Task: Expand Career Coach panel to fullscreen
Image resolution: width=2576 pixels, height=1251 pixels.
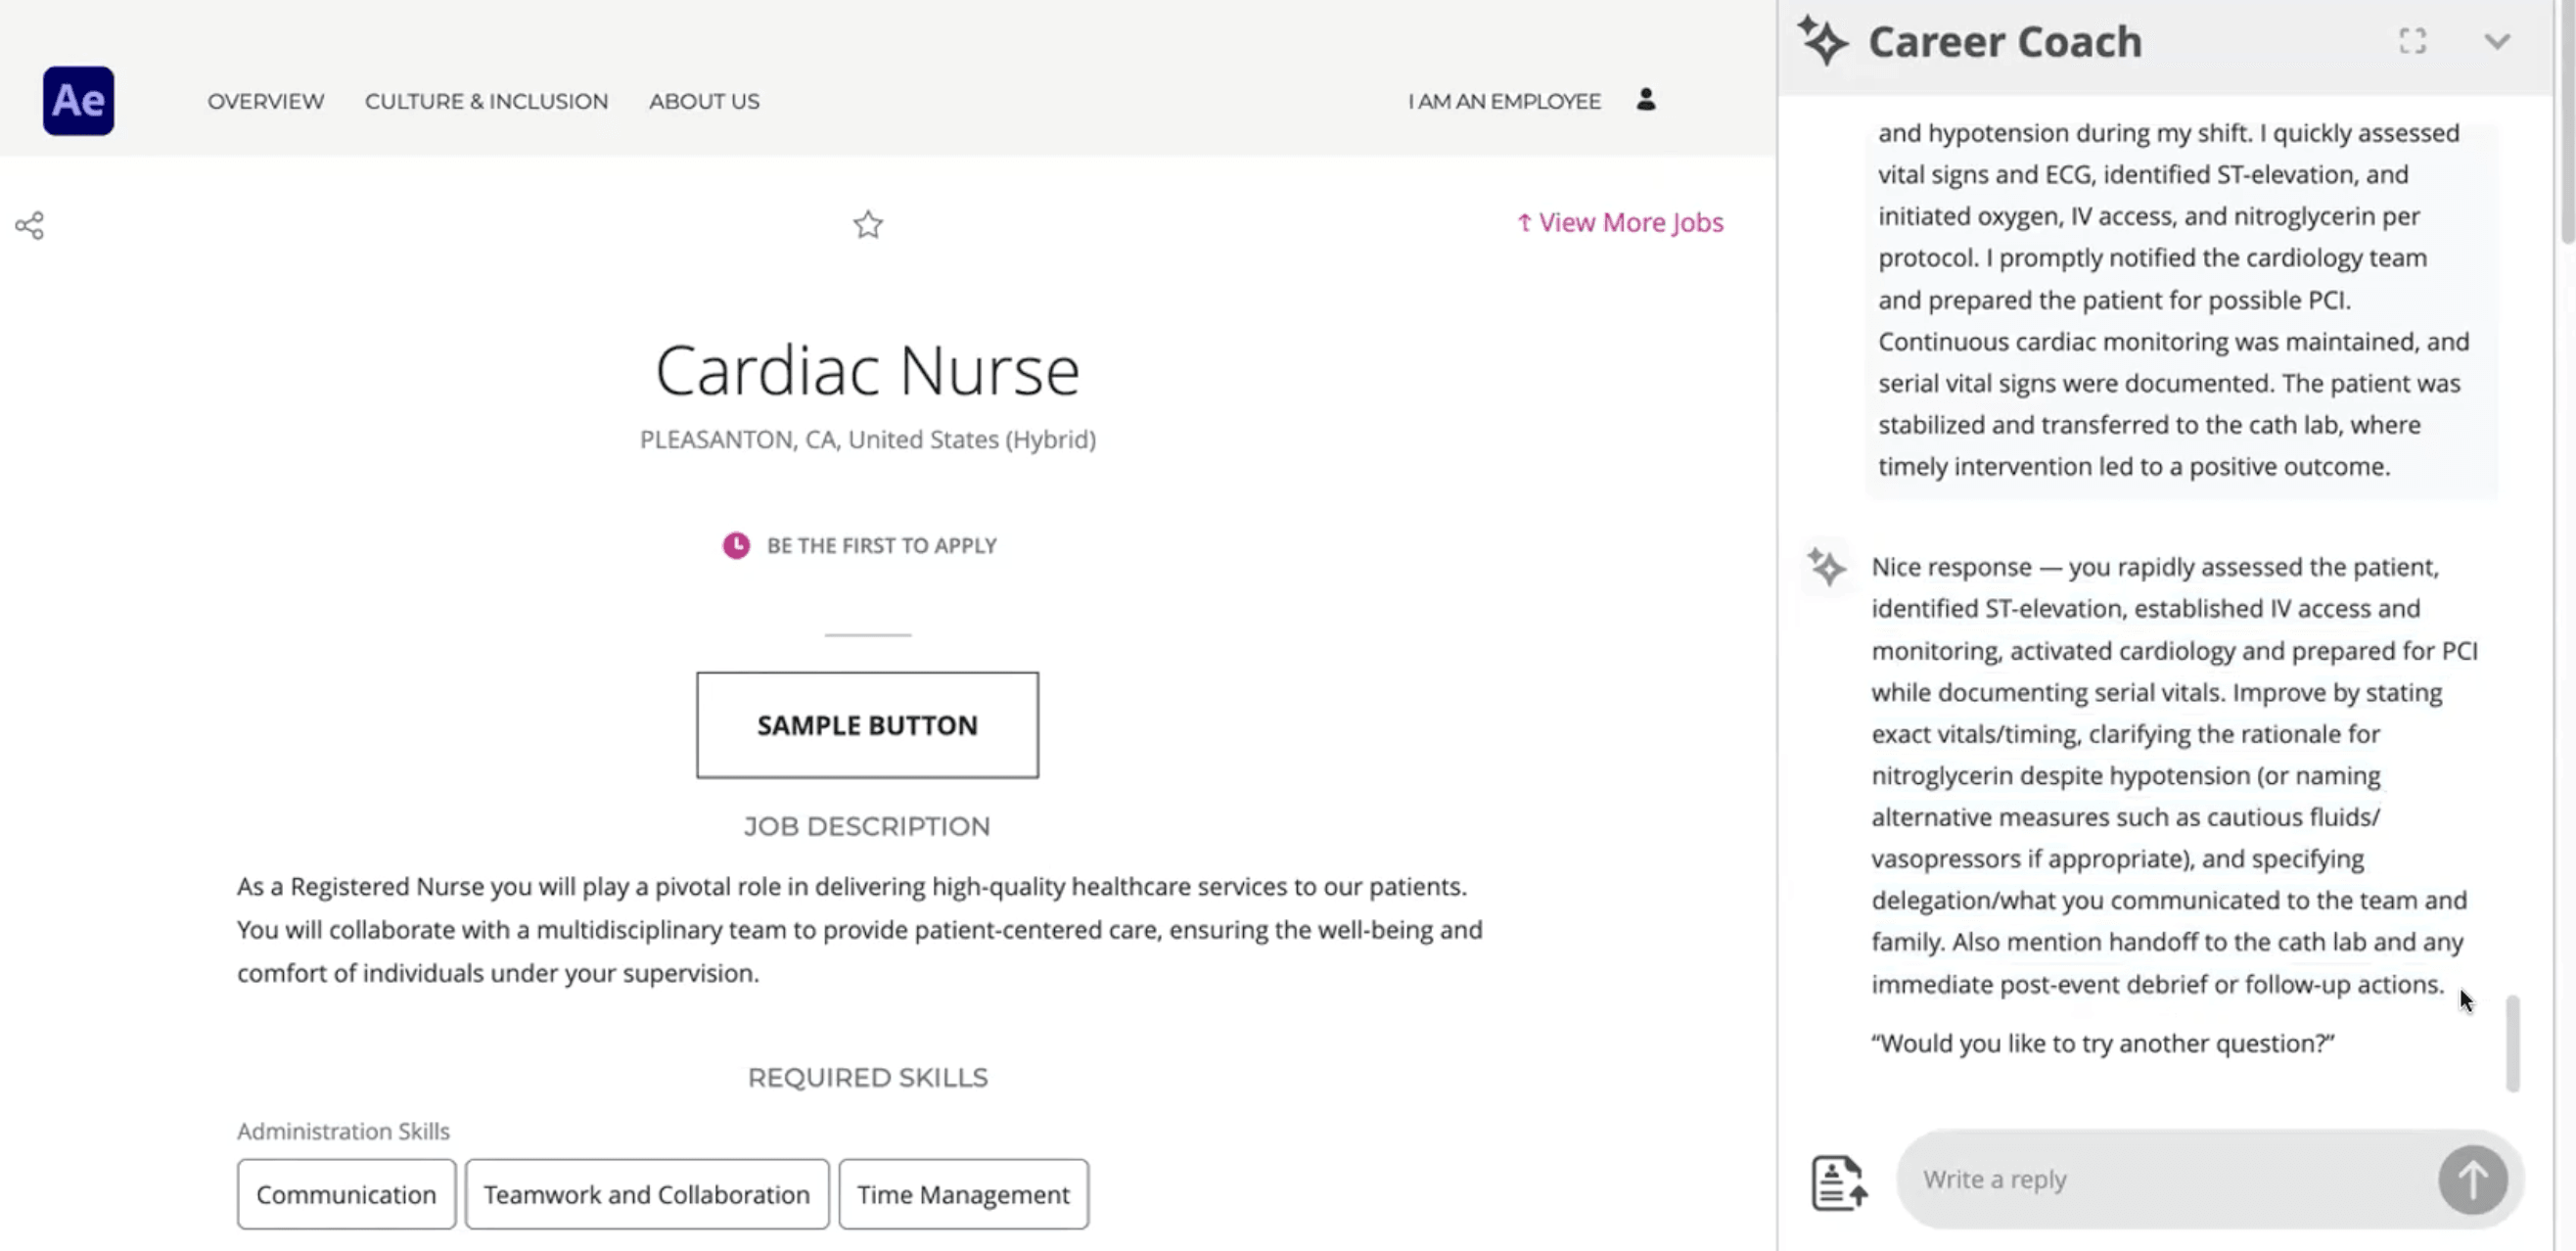Action: [x=2412, y=41]
